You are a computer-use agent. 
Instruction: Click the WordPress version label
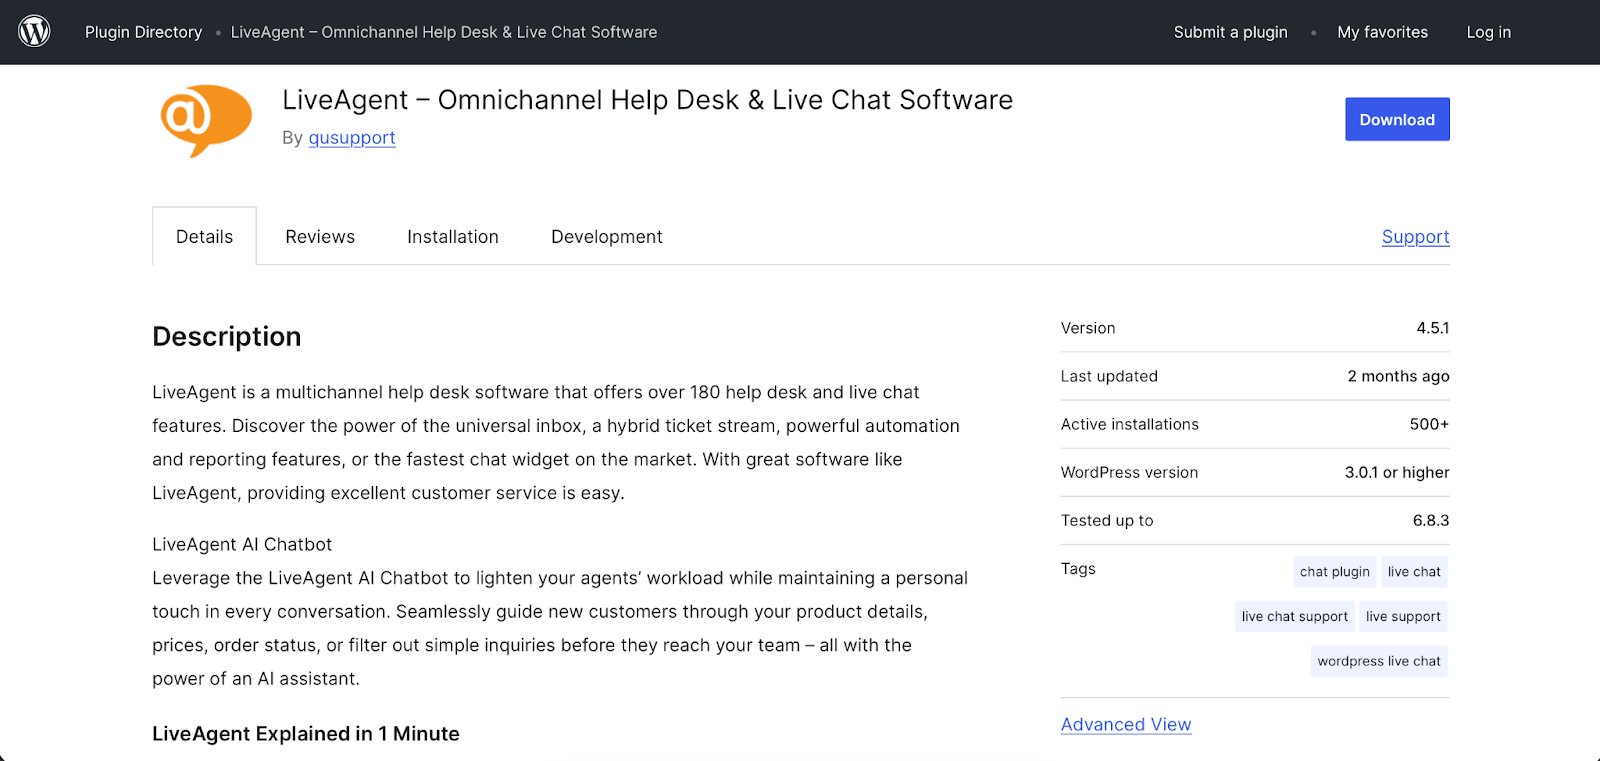1129,472
